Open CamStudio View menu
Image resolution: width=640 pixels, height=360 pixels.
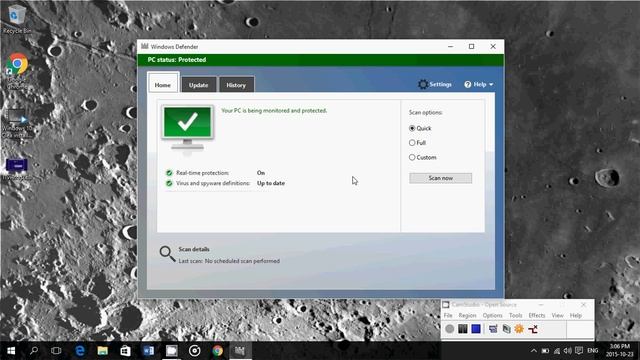click(558, 316)
